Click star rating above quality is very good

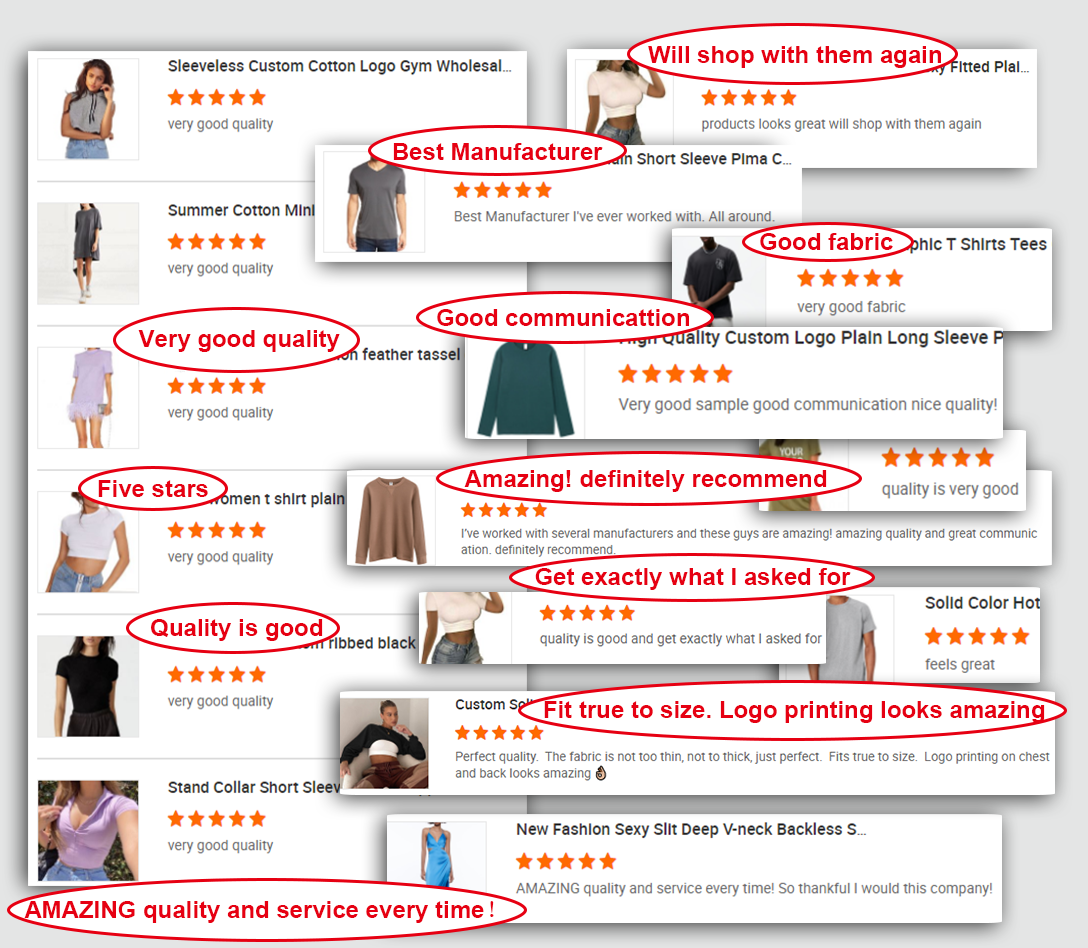click(937, 458)
